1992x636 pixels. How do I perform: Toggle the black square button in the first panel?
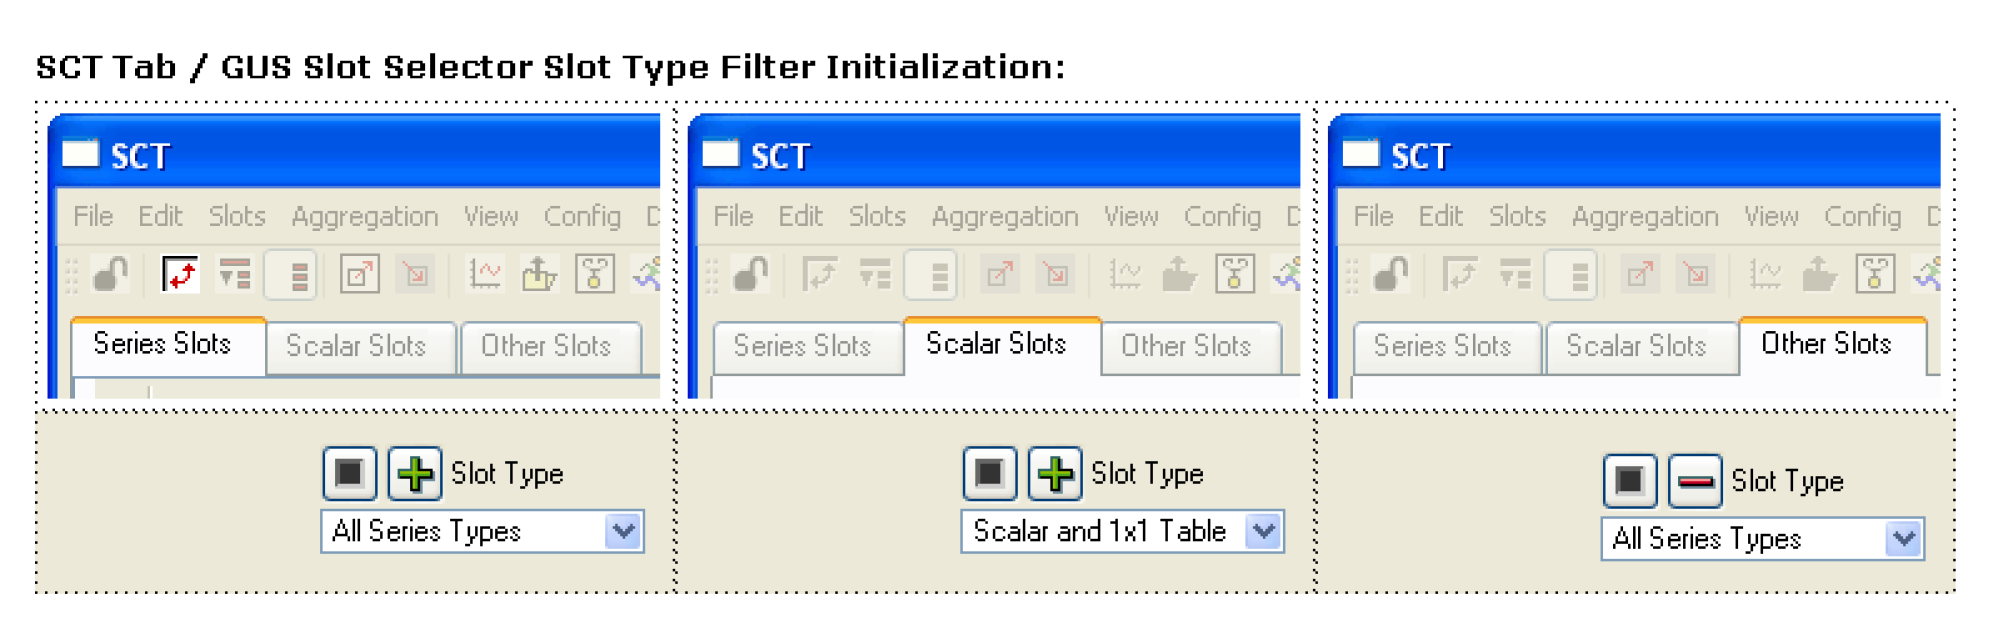click(x=349, y=473)
